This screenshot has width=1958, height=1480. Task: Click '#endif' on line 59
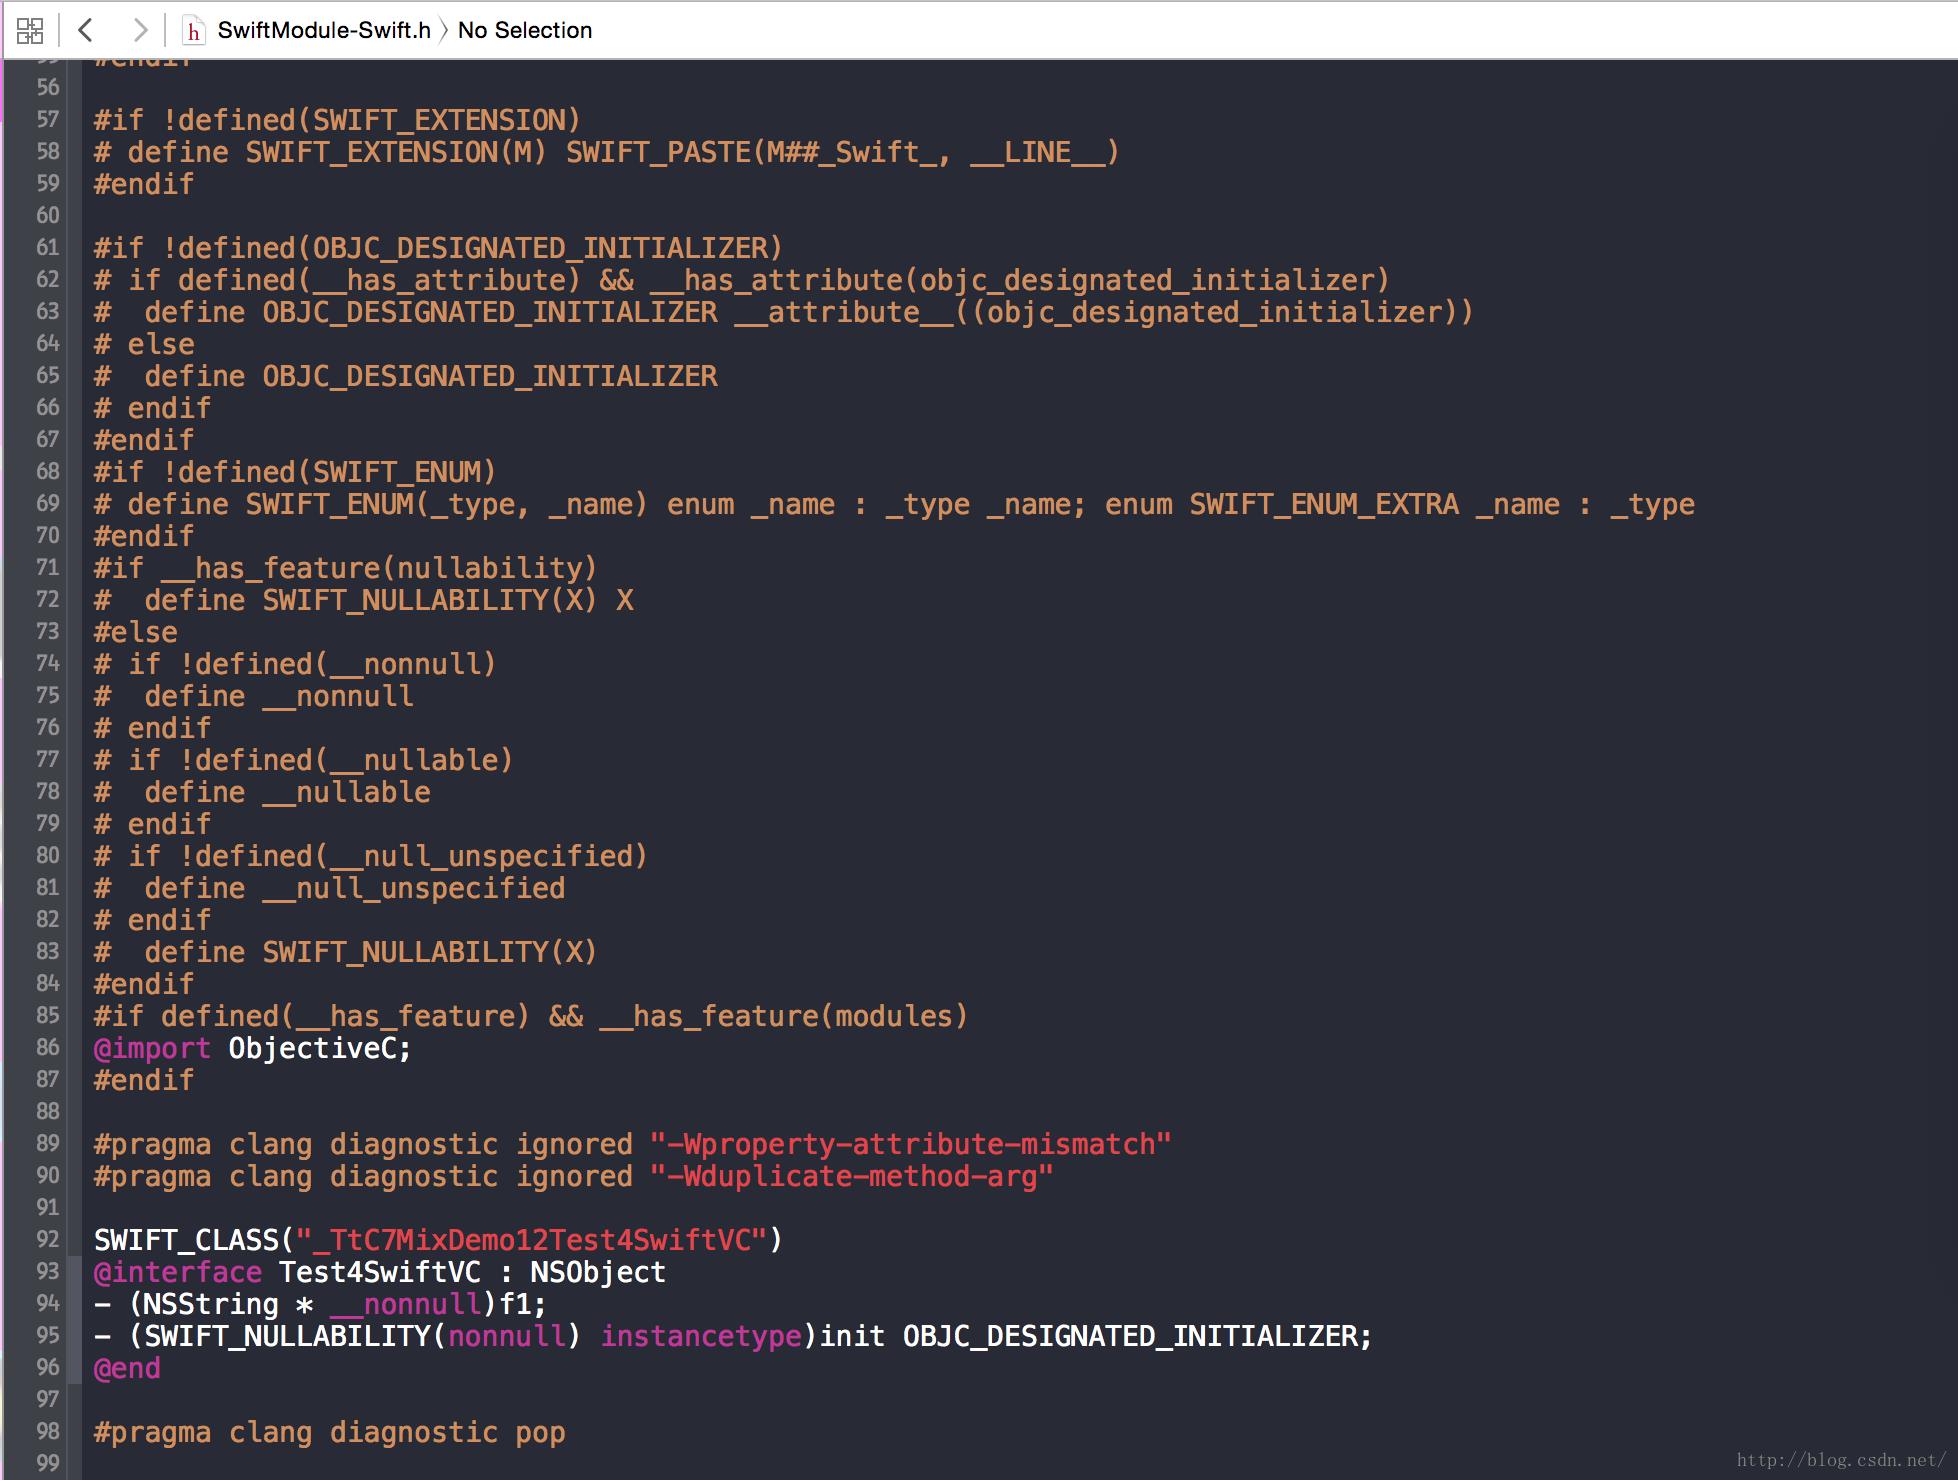pyautogui.click(x=144, y=185)
